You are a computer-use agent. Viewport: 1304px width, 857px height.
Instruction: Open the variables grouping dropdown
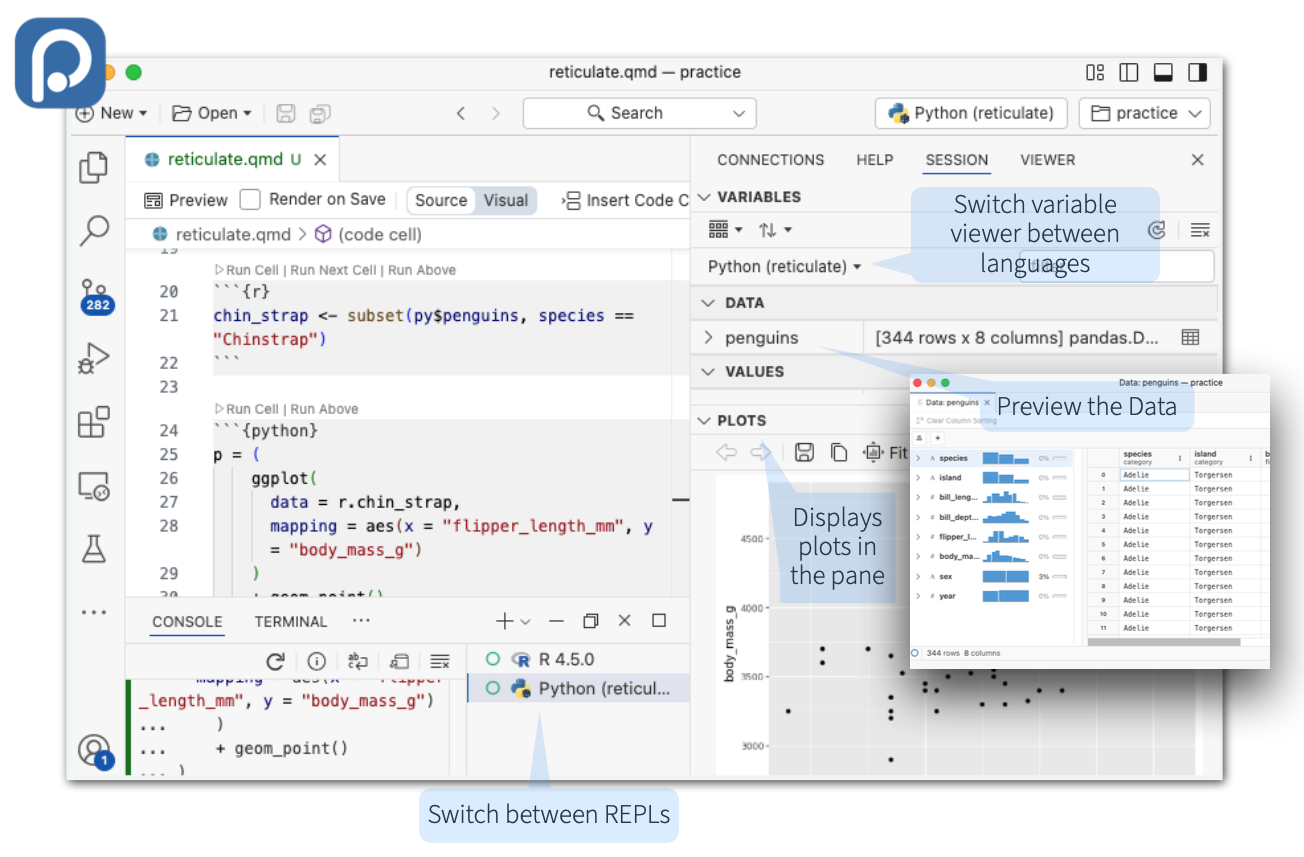click(x=726, y=230)
